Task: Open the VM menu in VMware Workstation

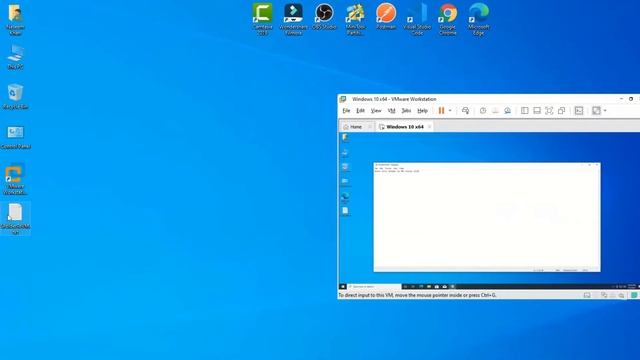Action: point(391,111)
